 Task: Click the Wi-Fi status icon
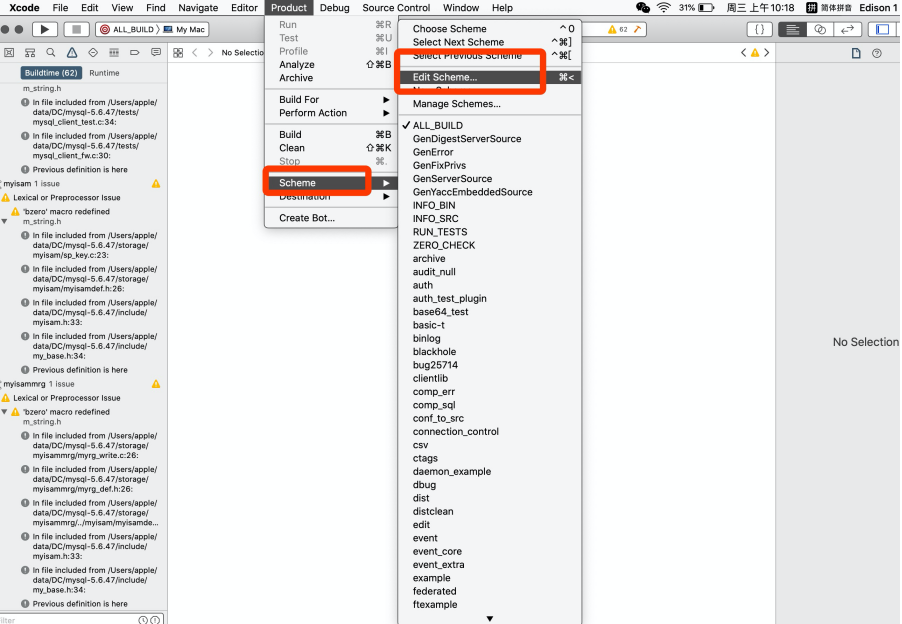[x=664, y=7]
